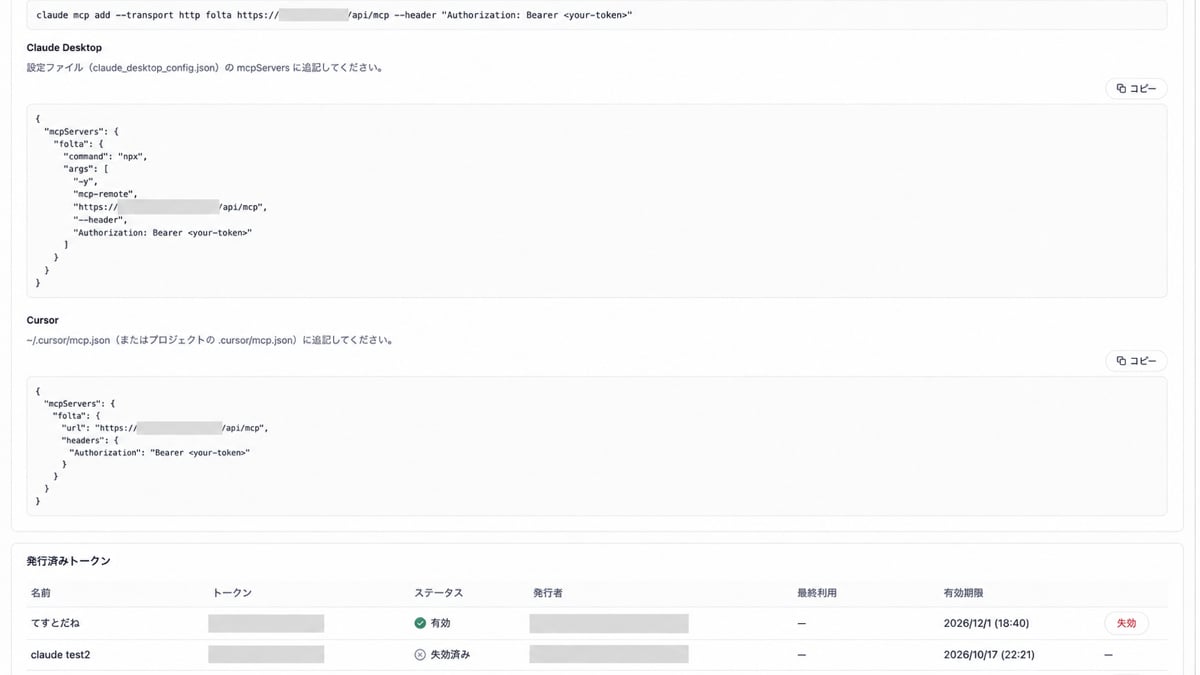Select the "--header" argument line
The height and width of the screenshot is (675, 1200).
coord(100,219)
